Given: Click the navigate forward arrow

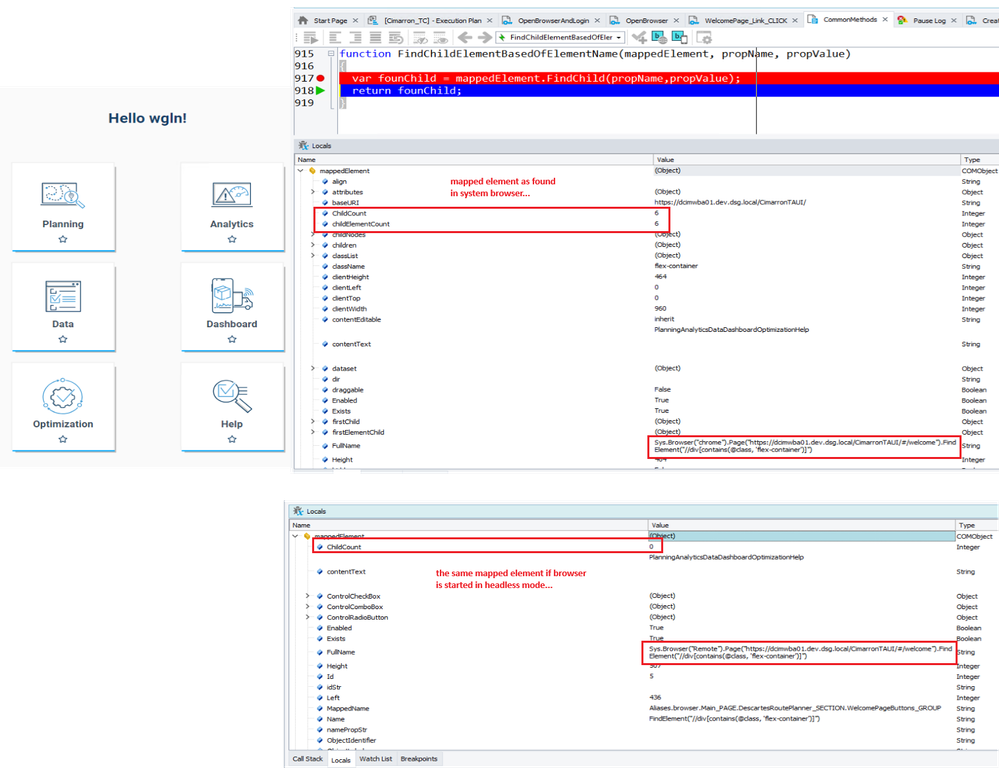Looking at the screenshot, I should point(485,38).
